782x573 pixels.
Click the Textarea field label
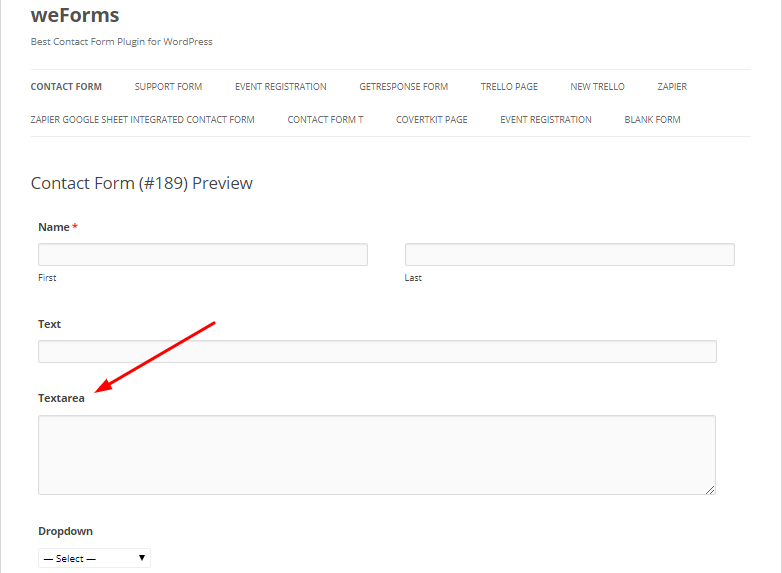pos(61,398)
